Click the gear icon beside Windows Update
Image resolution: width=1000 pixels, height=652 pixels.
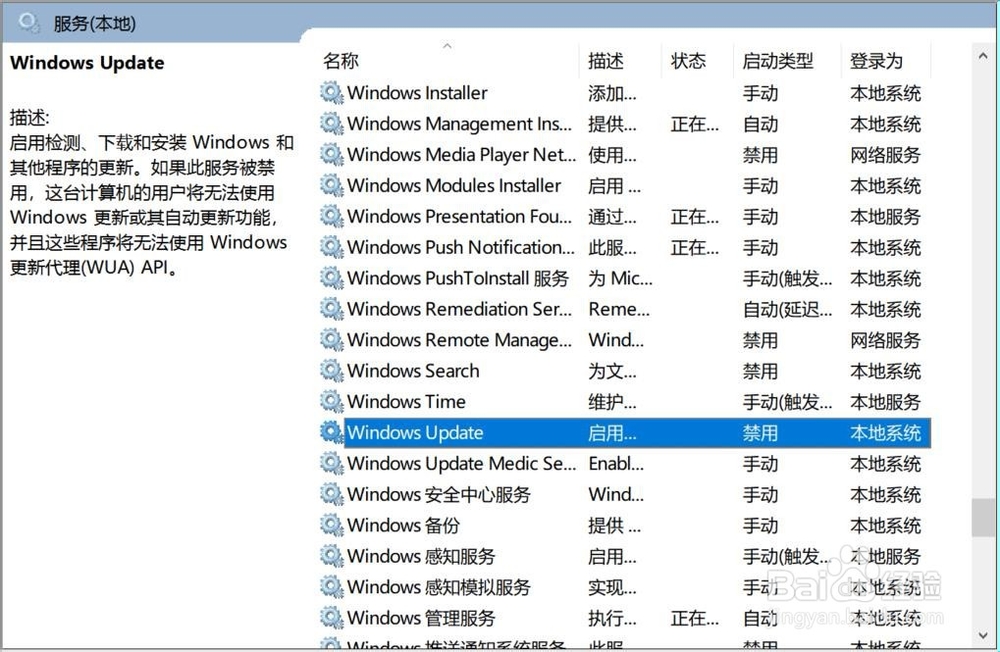pos(331,433)
